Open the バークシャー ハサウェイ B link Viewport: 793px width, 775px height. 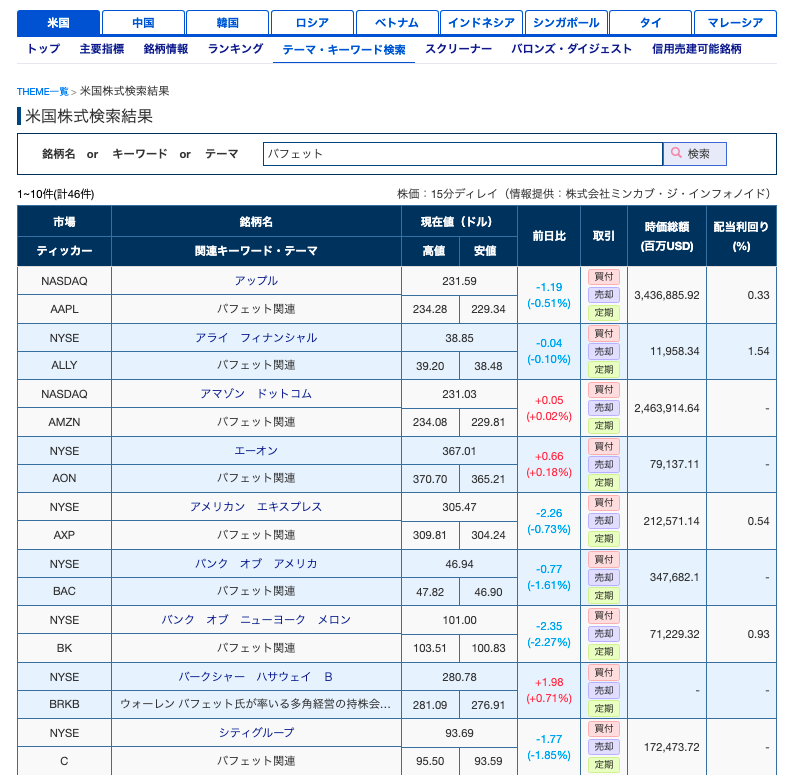click(x=256, y=677)
